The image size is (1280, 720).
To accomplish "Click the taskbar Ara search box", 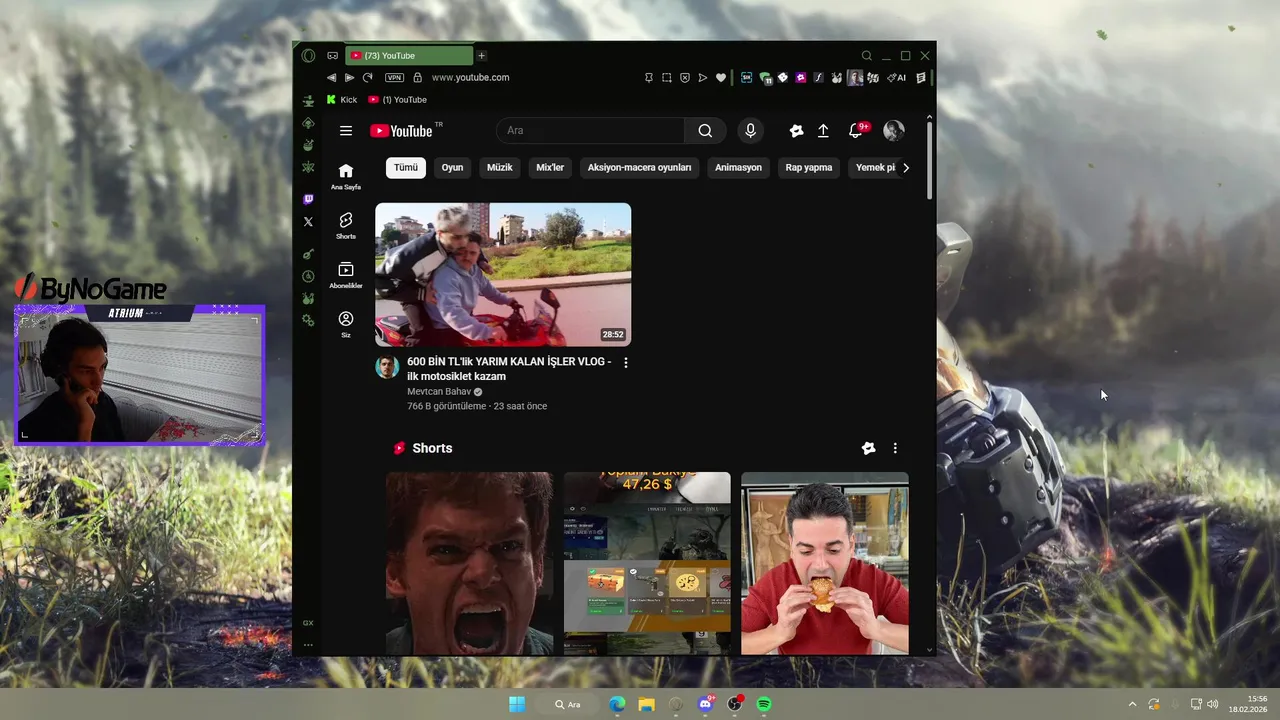I will [568, 704].
